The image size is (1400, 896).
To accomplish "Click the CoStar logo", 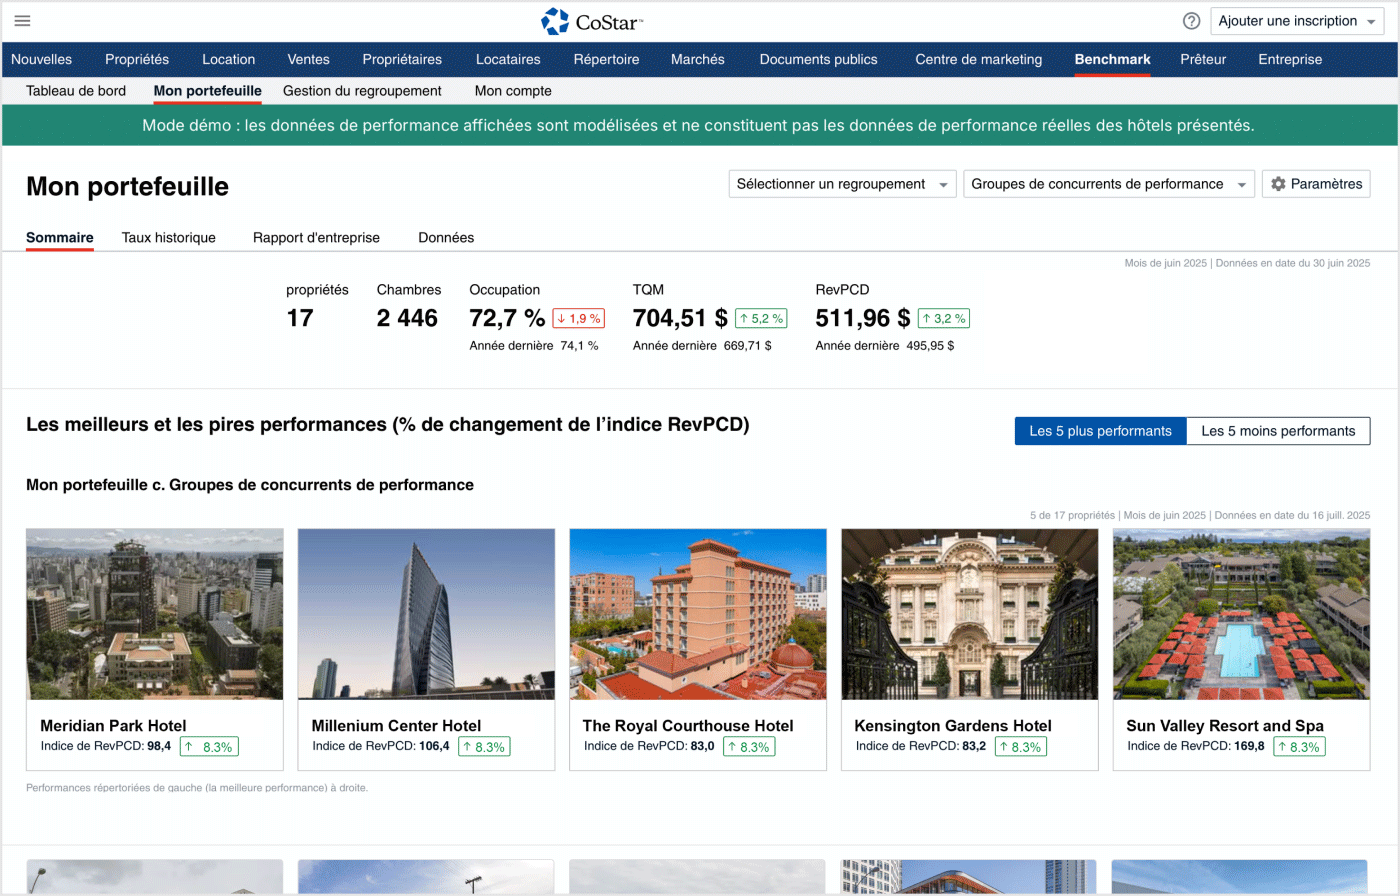I will click(x=593, y=21).
